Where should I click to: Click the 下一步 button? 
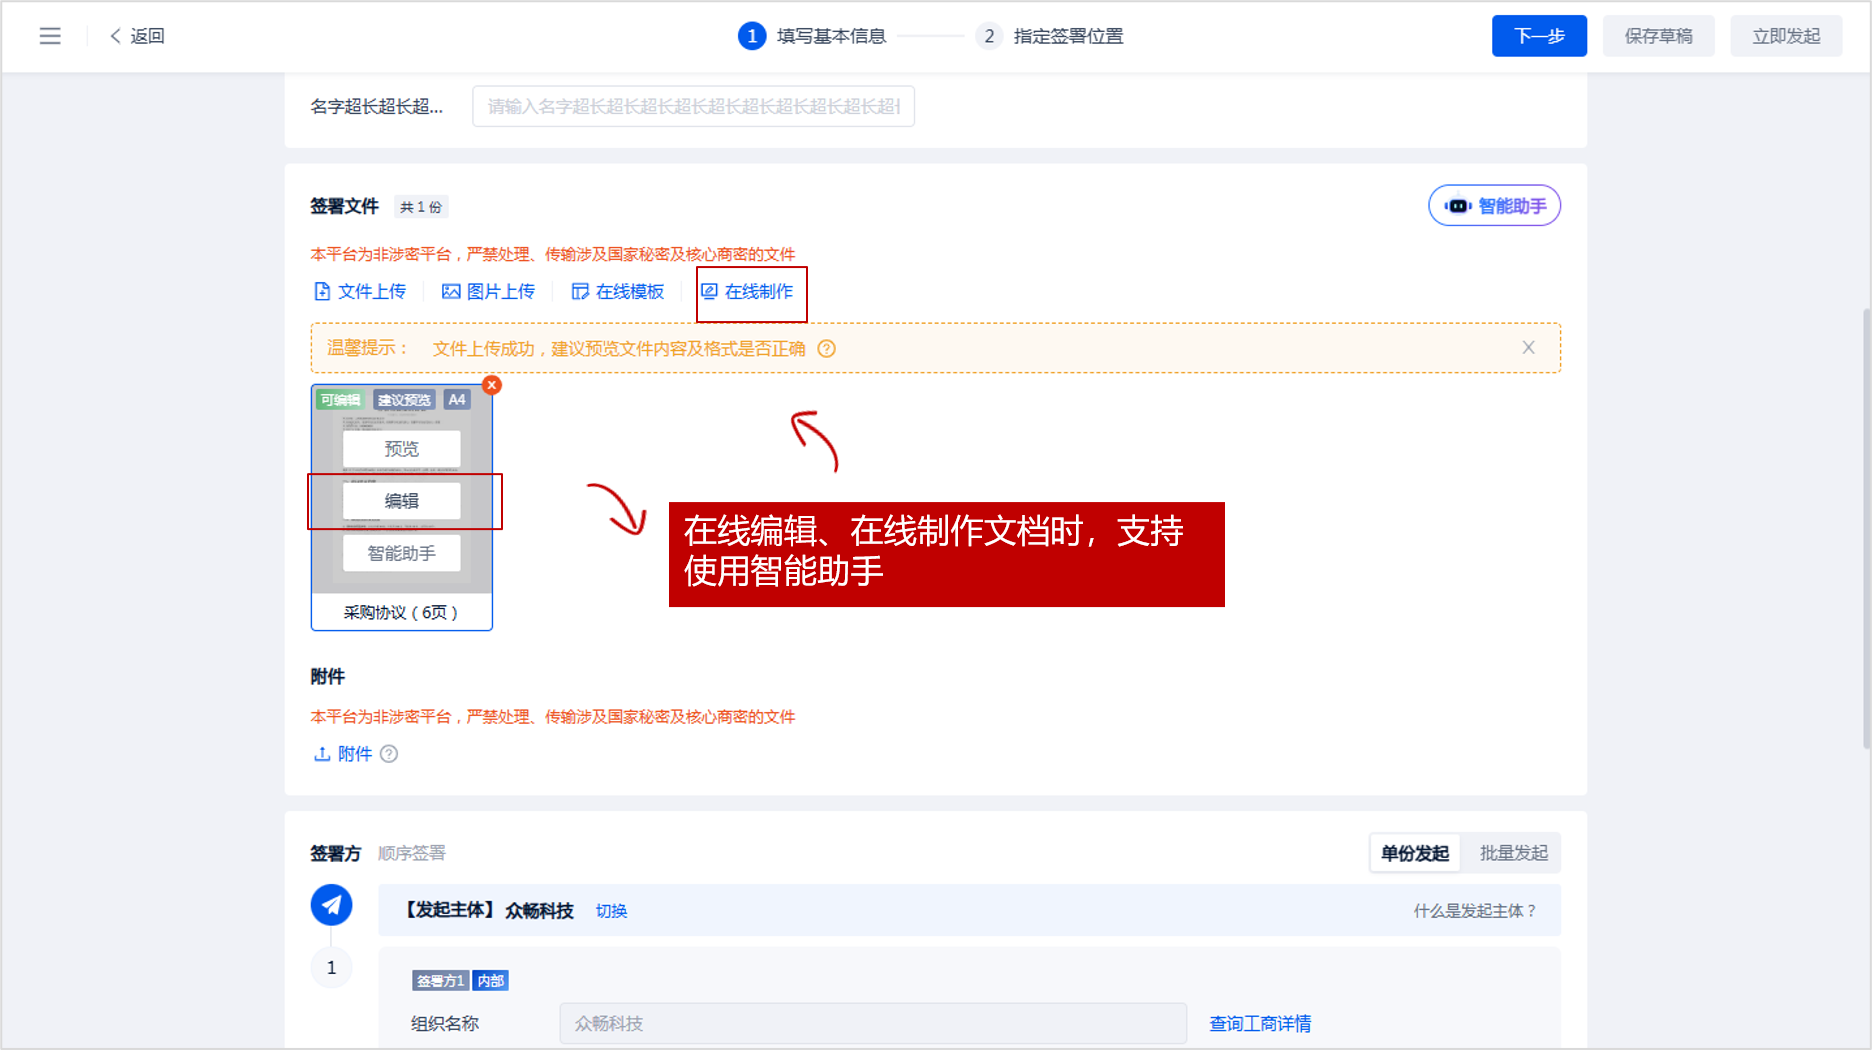(1538, 36)
